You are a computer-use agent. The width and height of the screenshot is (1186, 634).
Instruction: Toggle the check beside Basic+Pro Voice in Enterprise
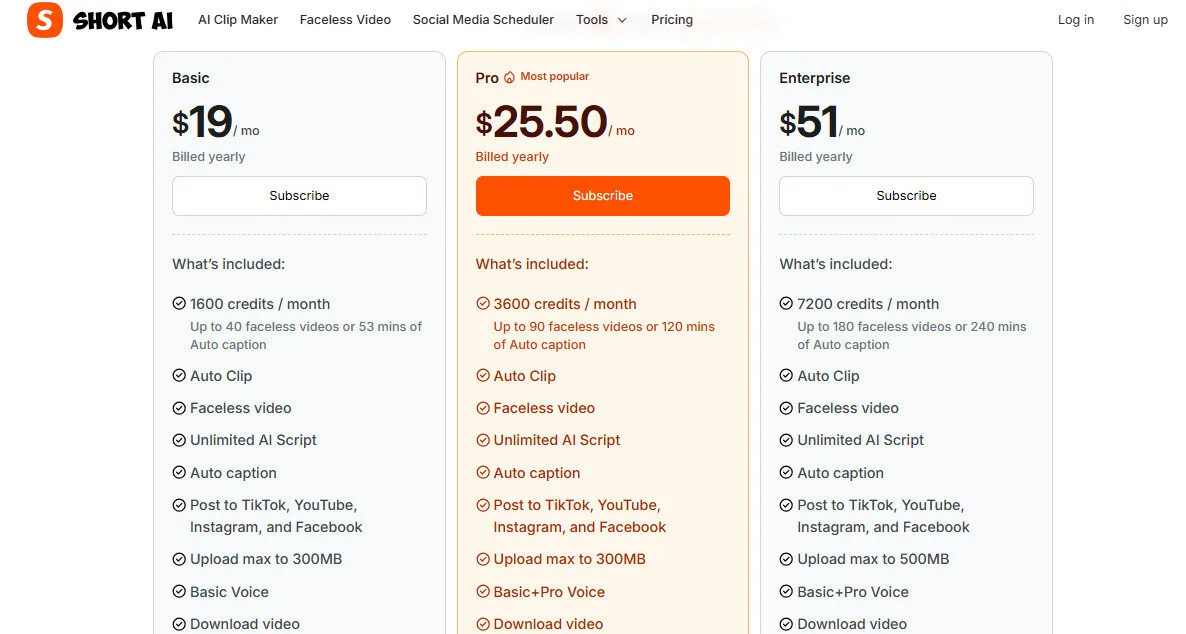coord(785,592)
